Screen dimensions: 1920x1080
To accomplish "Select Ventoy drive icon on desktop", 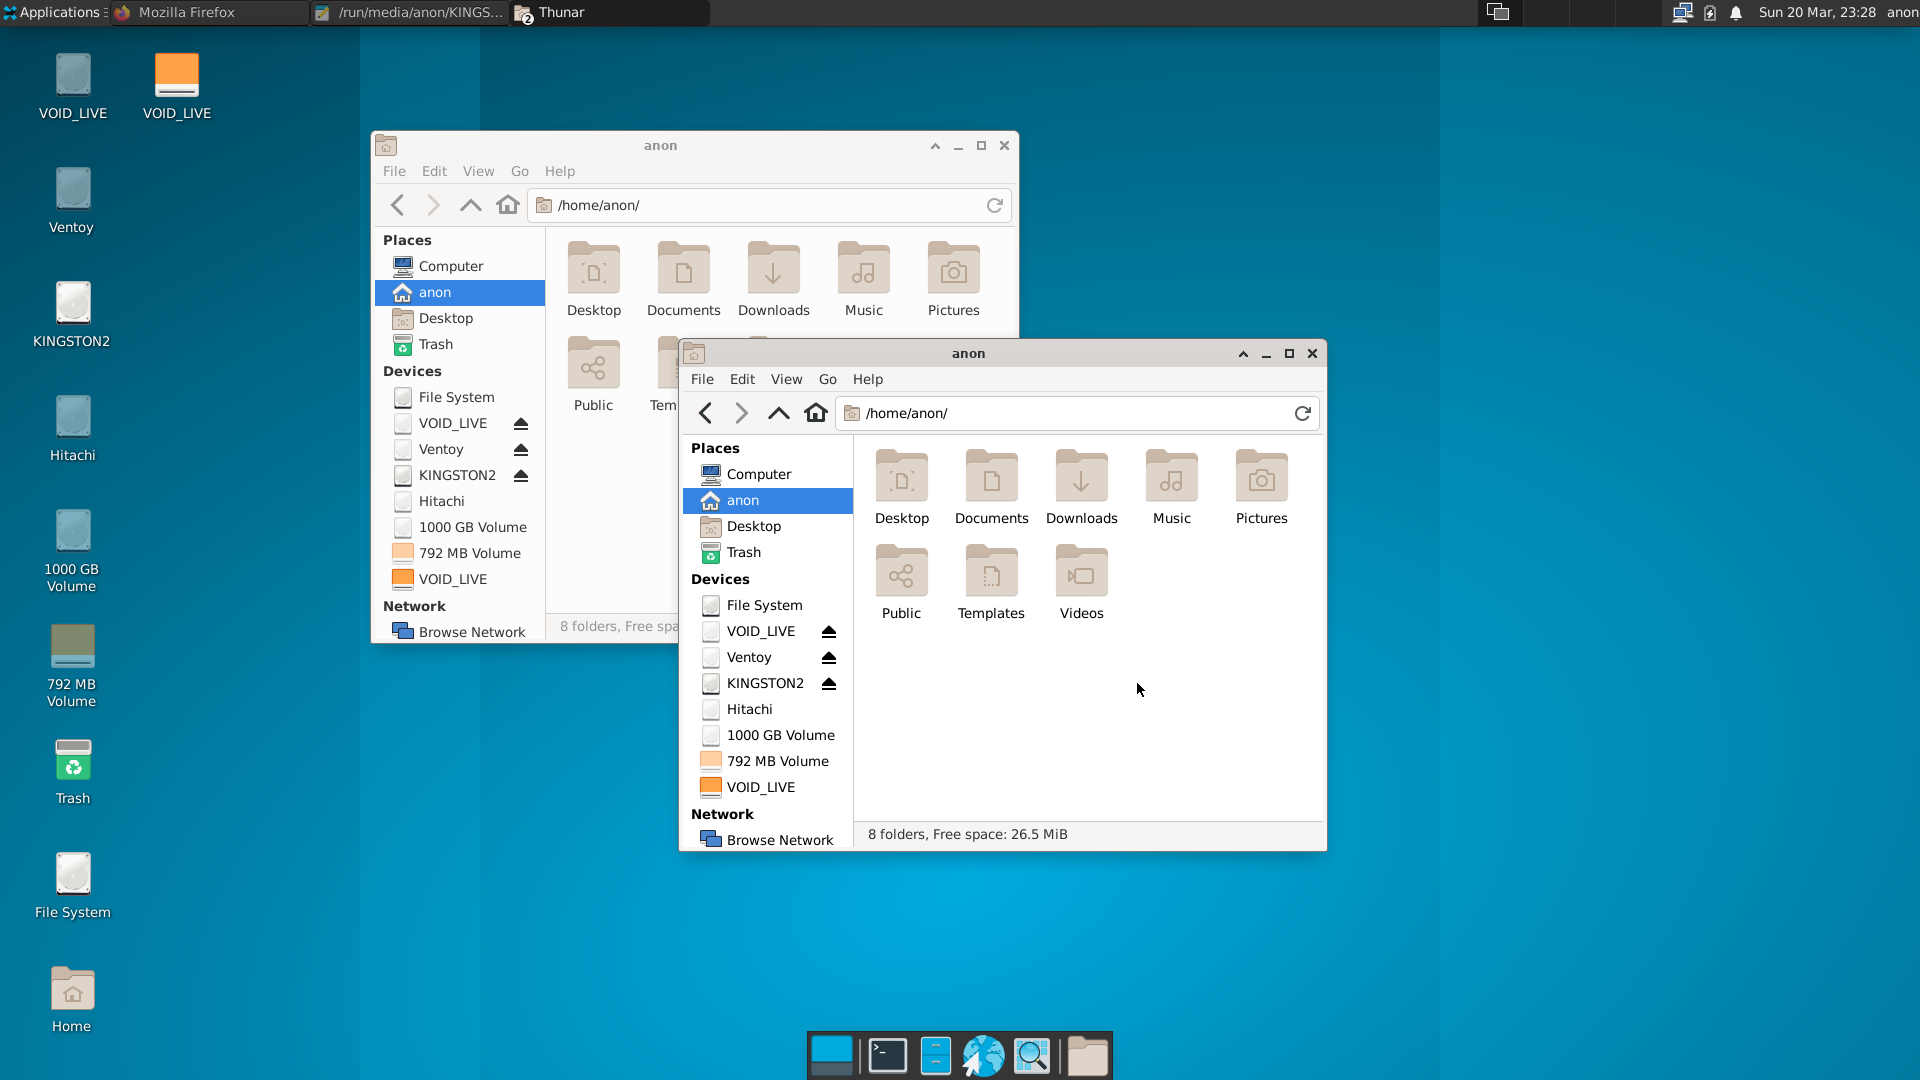I will tap(72, 201).
